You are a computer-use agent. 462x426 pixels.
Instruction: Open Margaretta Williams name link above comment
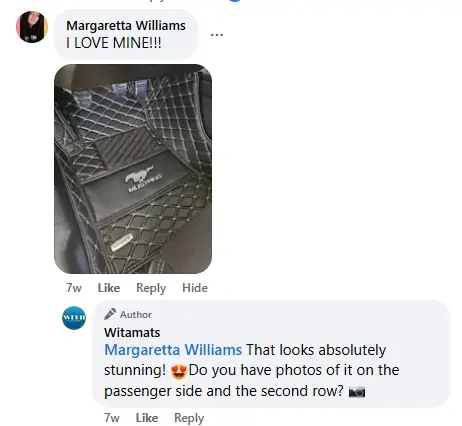[x=126, y=25]
